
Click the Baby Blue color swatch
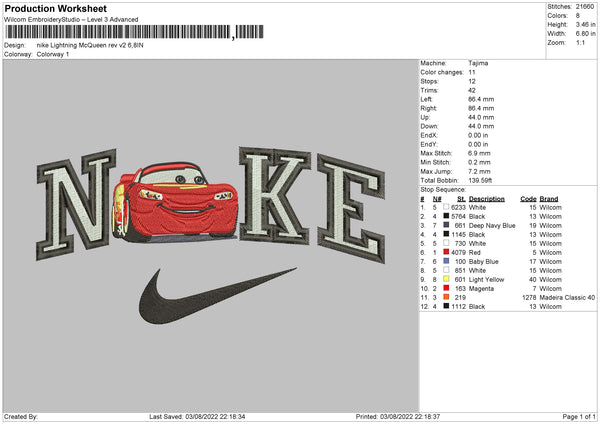pos(447,261)
